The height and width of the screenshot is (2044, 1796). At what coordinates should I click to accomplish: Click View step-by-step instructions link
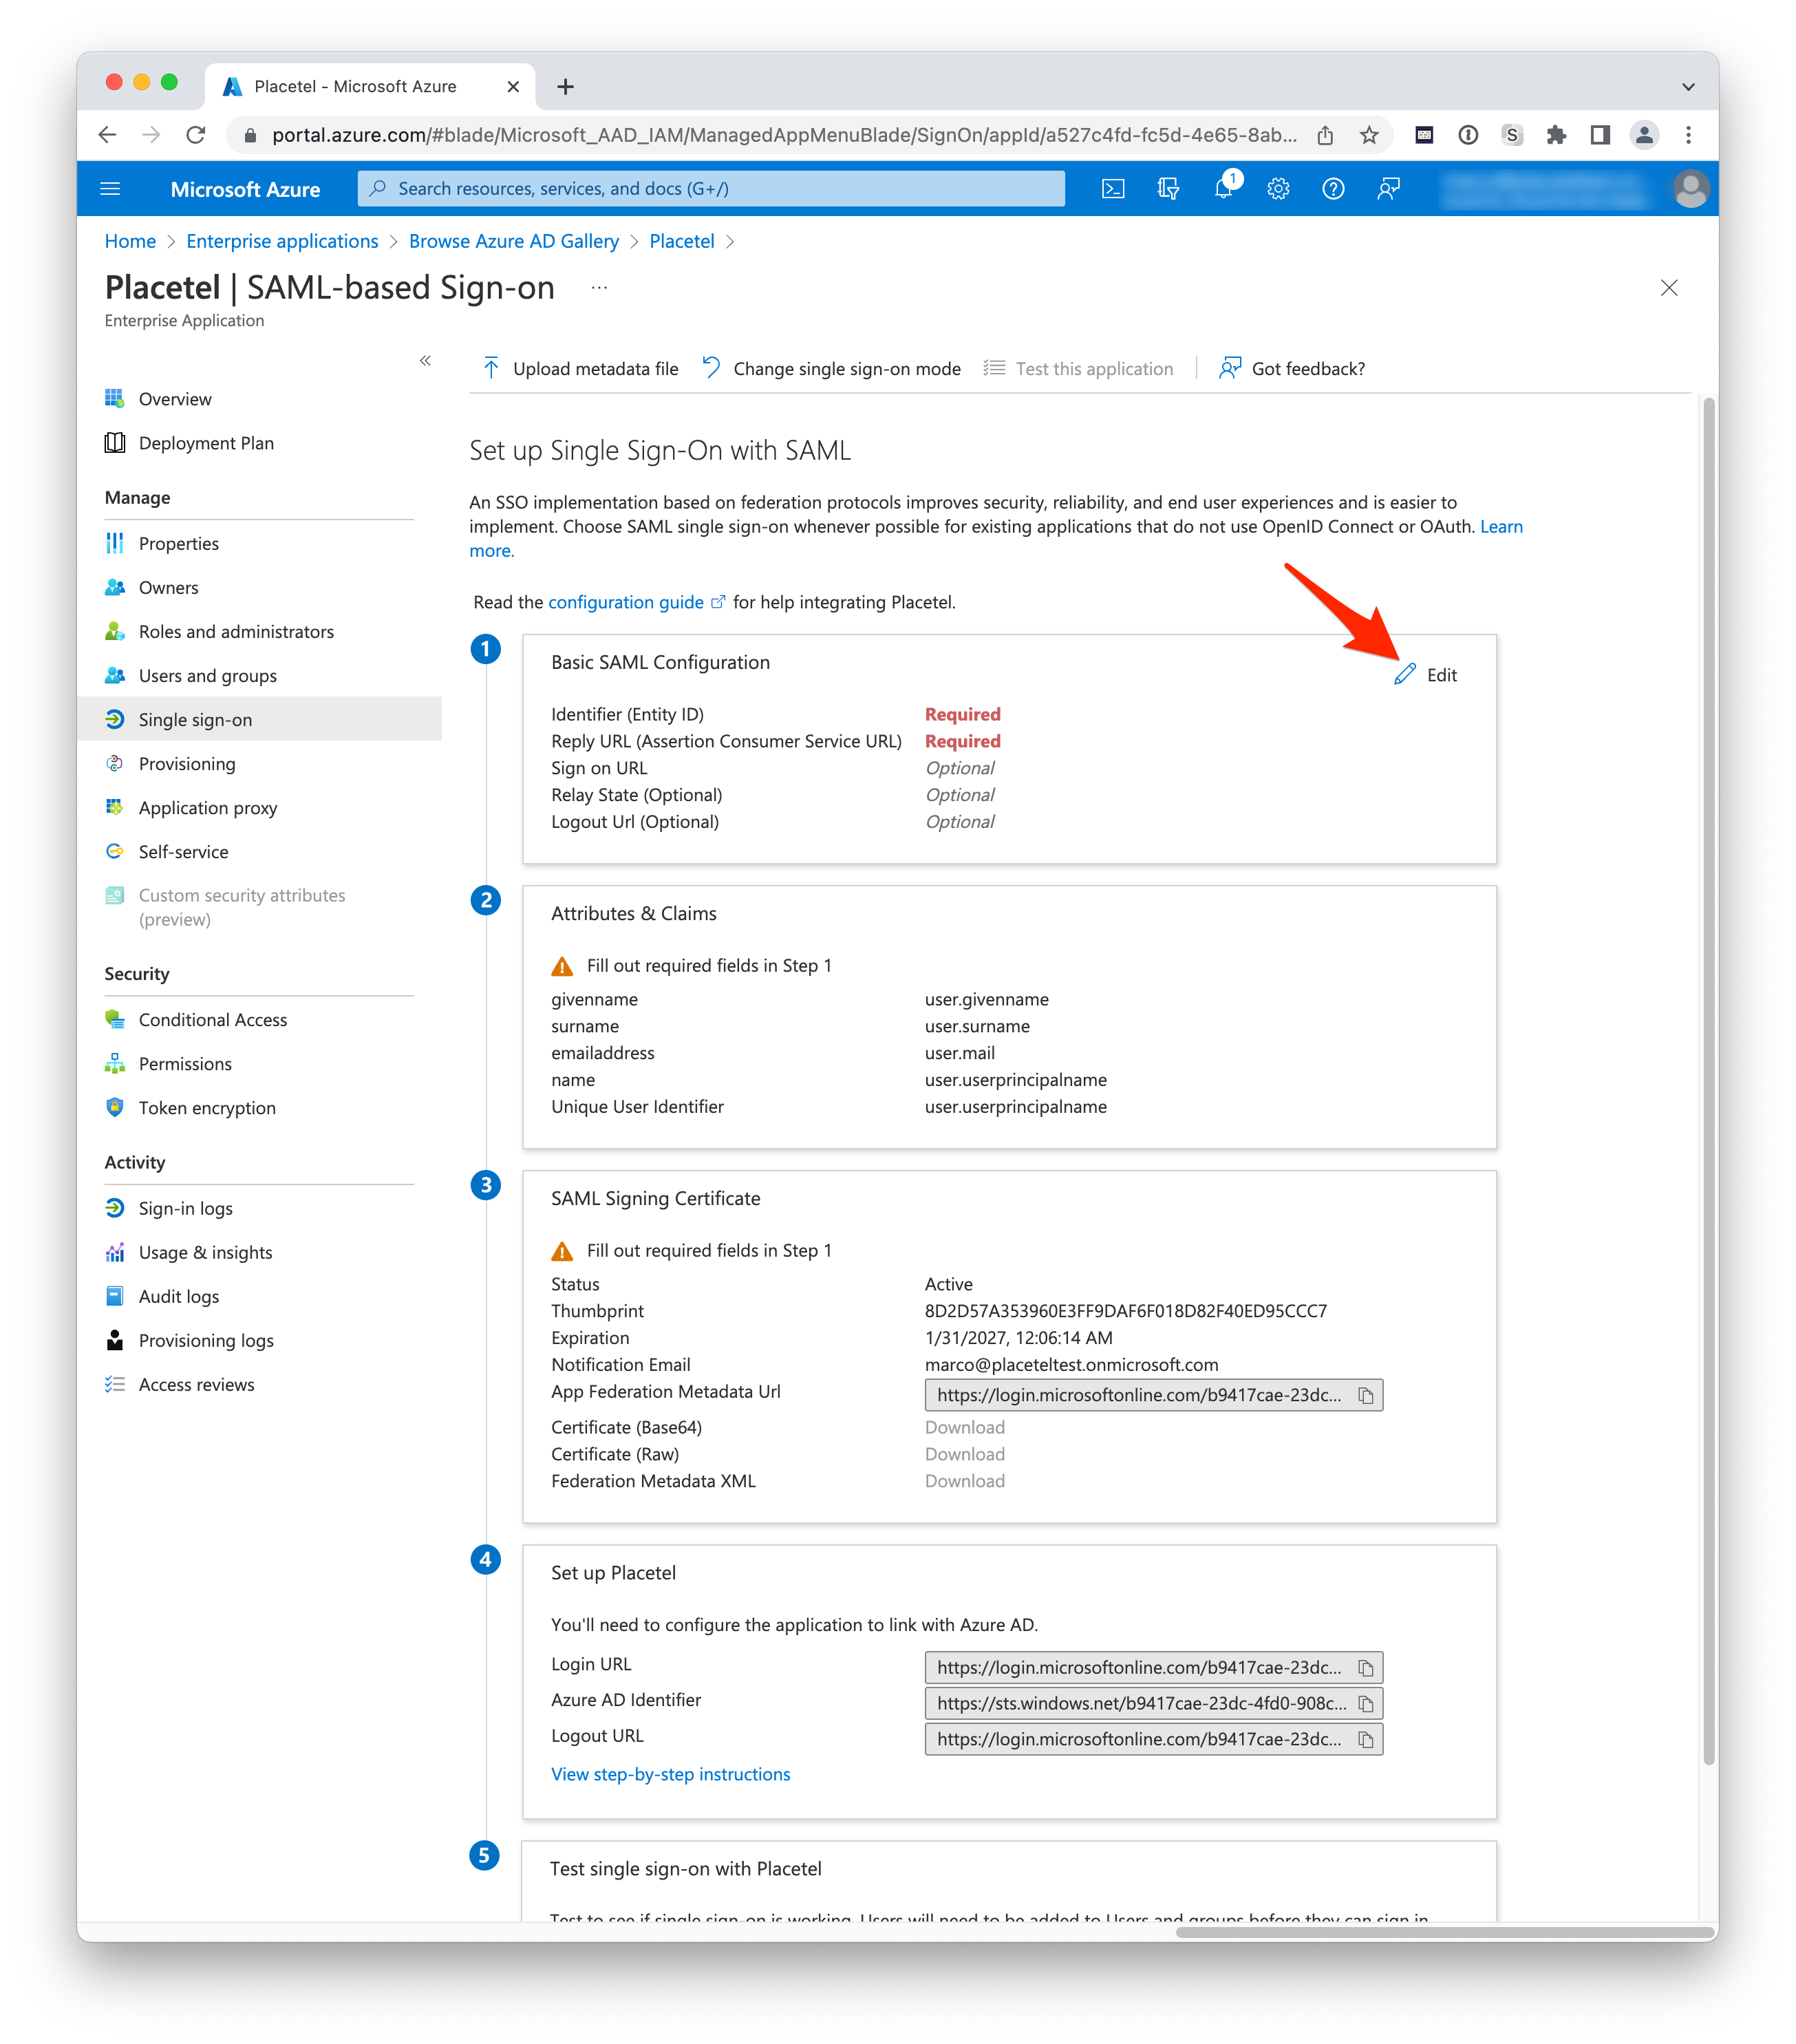point(670,1774)
